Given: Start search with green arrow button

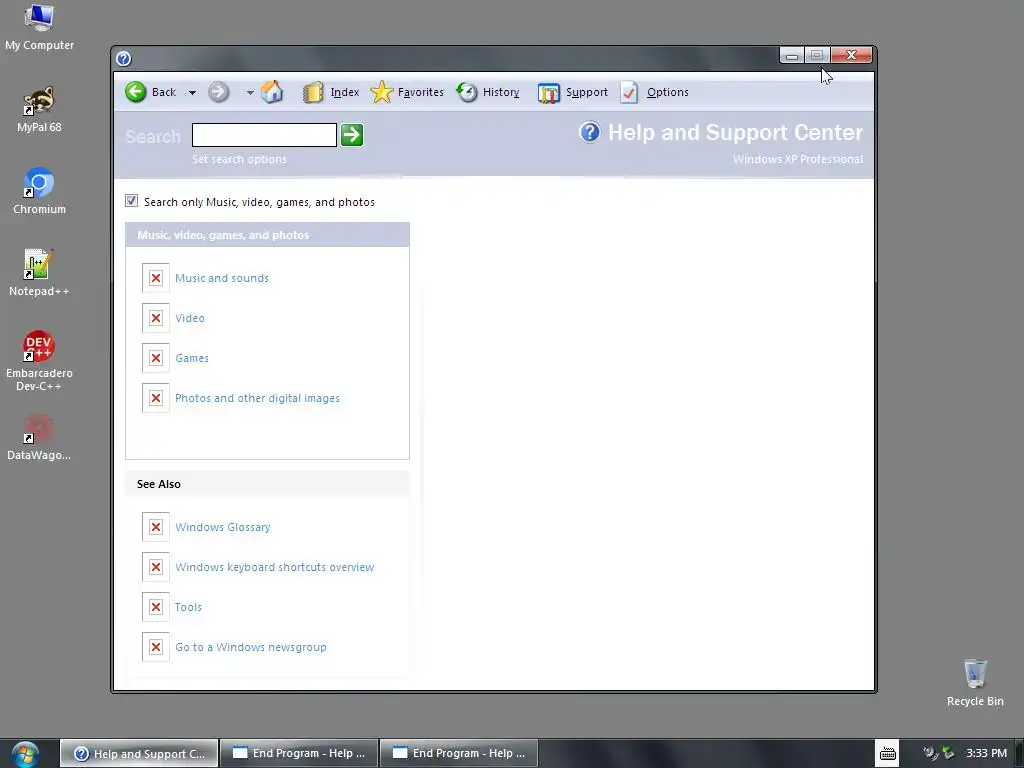Looking at the screenshot, I should (x=352, y=135).
